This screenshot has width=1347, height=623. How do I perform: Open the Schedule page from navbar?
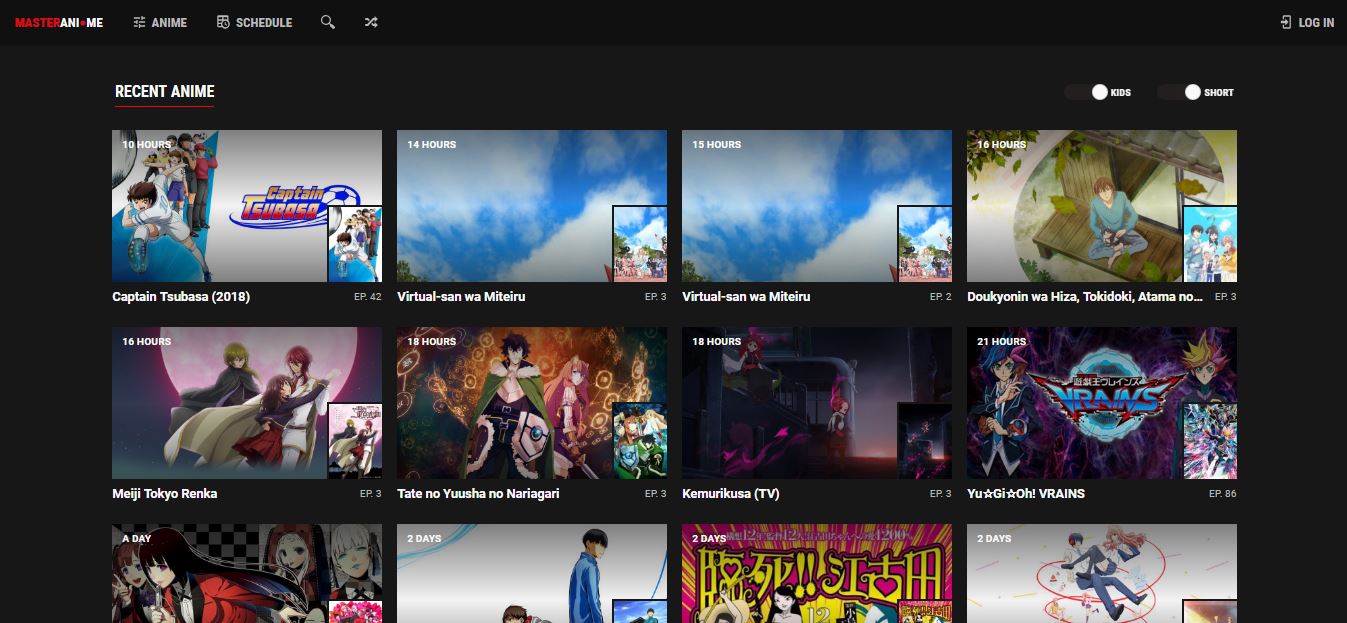(x=255, y=22)
